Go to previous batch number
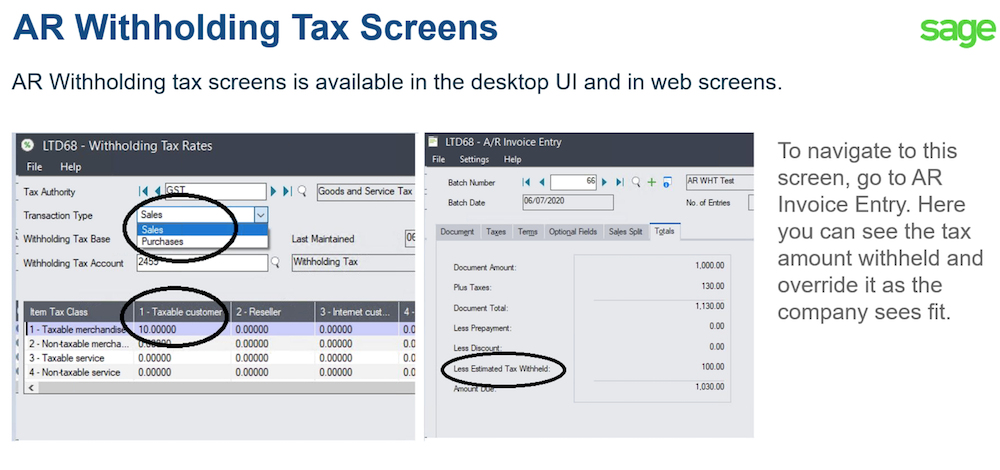 pos(541,182)
